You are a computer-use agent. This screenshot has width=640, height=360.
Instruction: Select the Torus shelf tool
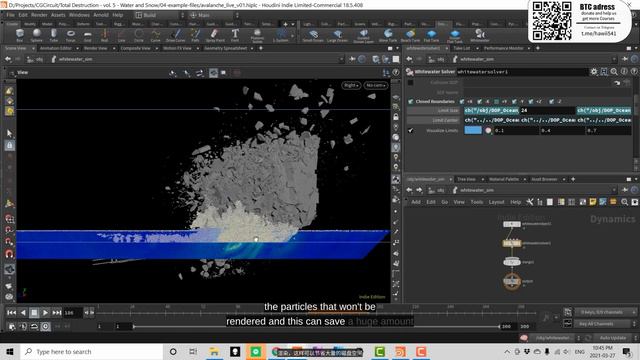71,35
